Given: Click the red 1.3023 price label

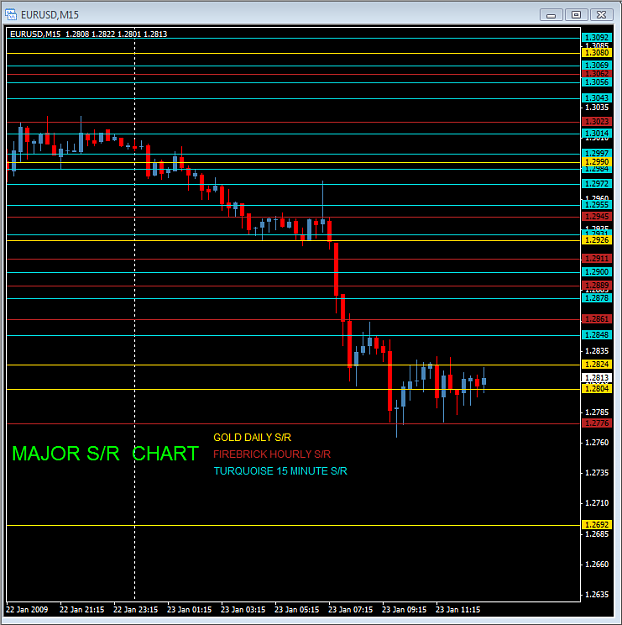Looking at the screenshot, I should pos(597,122).
